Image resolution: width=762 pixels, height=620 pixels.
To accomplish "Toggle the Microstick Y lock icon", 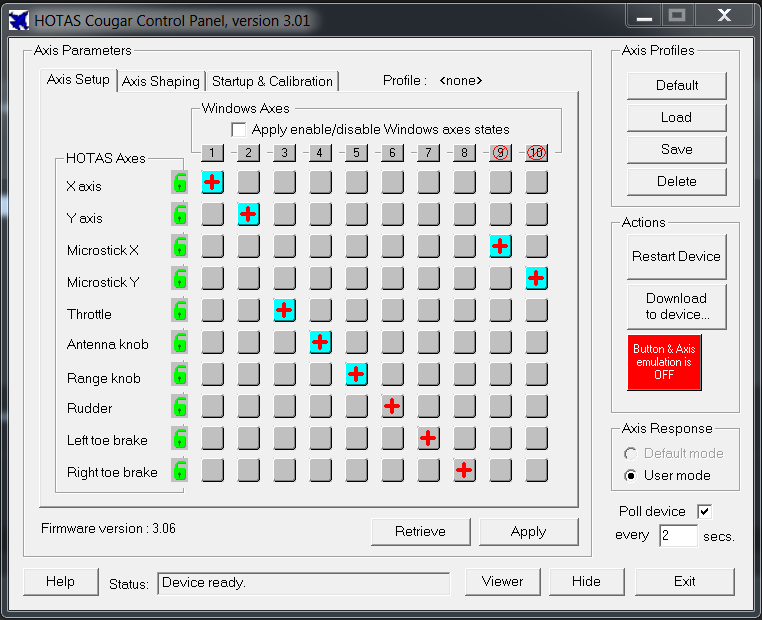I will click(179, 279).
